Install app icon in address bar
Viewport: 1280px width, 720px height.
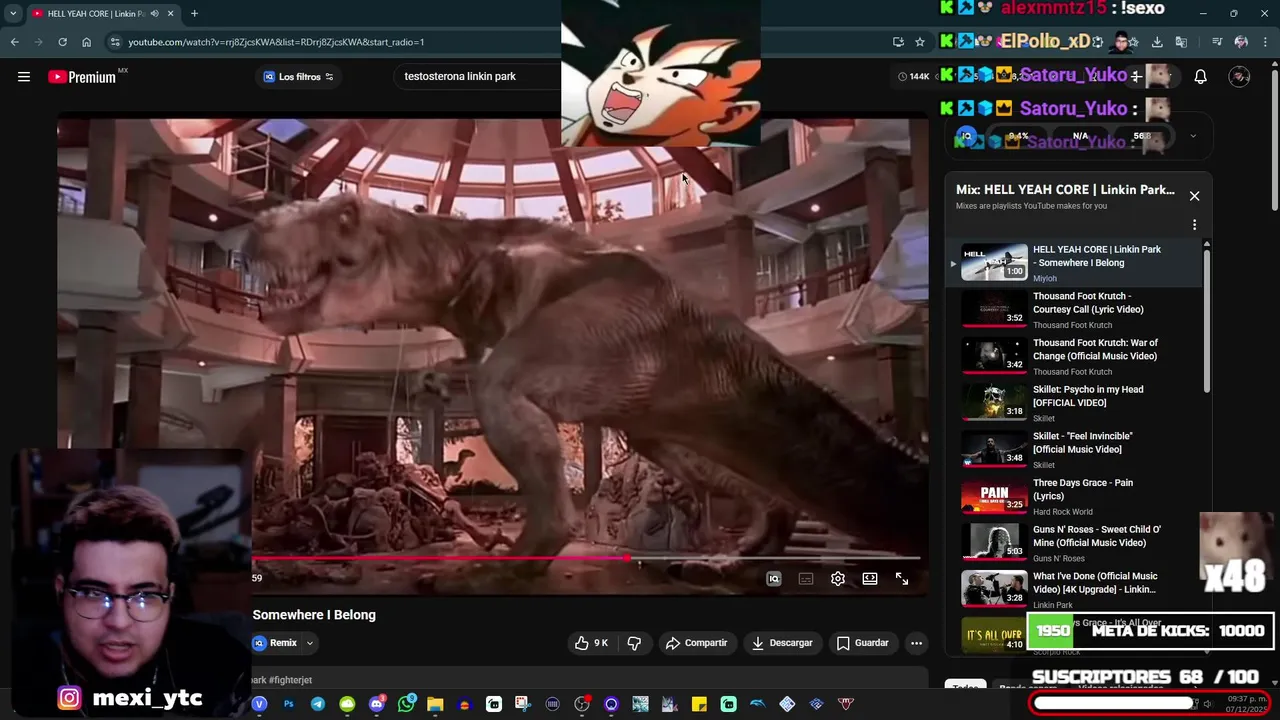[x=898, y=42]
